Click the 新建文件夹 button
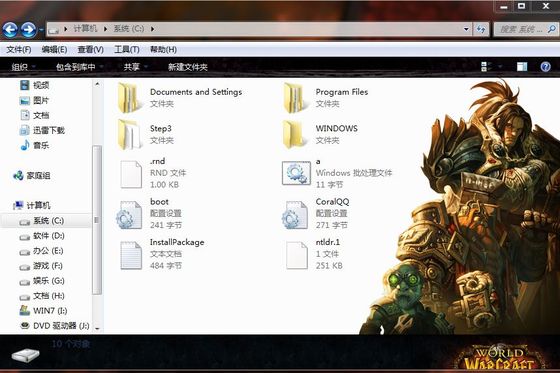The height and width of the screenshot is (373, 560). pyautogui.click(x=188, y=67)
